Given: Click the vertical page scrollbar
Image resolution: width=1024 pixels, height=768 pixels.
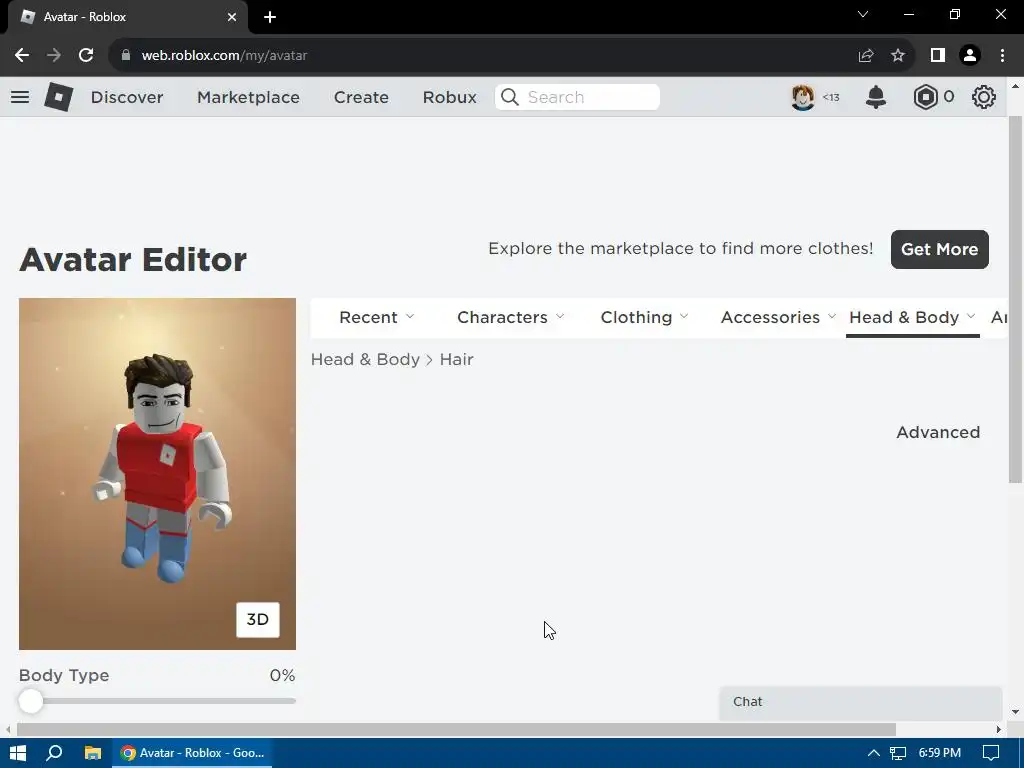Looking at the screenshot, I should tap(1015, 300).
